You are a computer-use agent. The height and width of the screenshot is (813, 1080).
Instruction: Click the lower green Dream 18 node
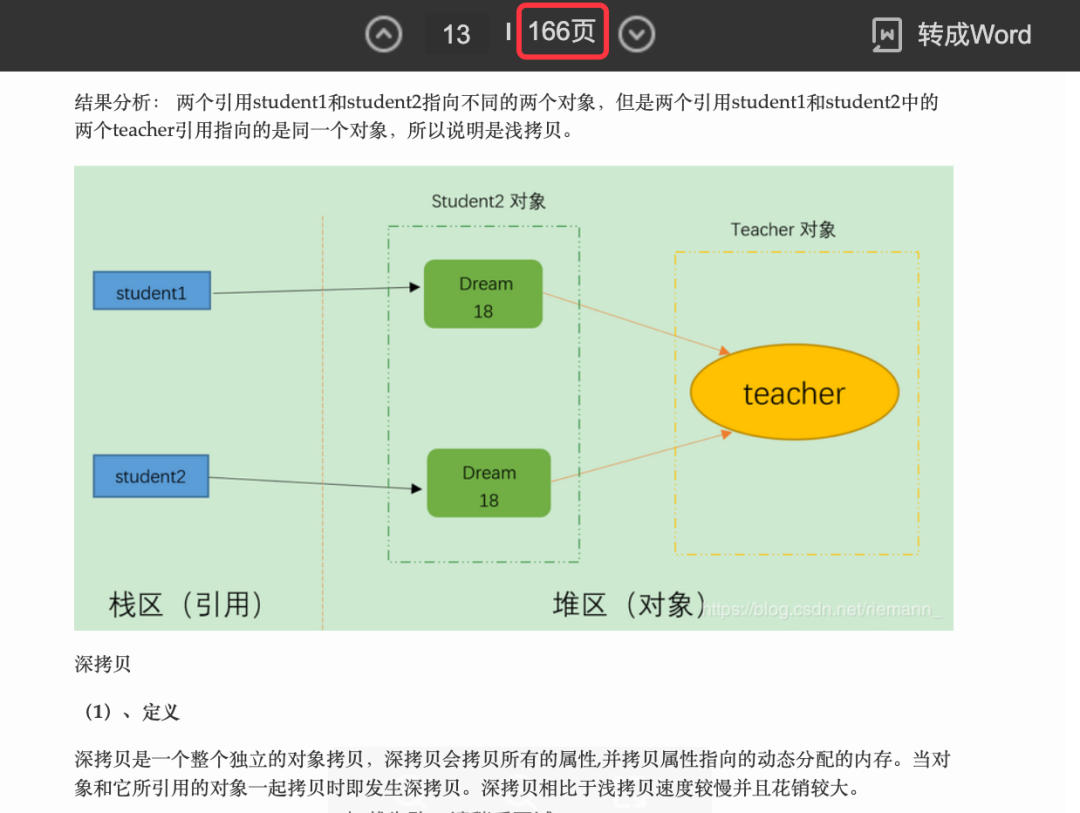(x=488, y=483)
